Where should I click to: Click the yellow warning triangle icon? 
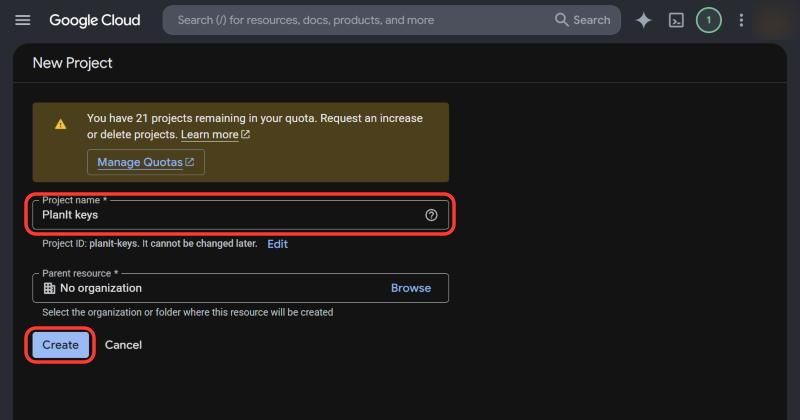[60, 124]
